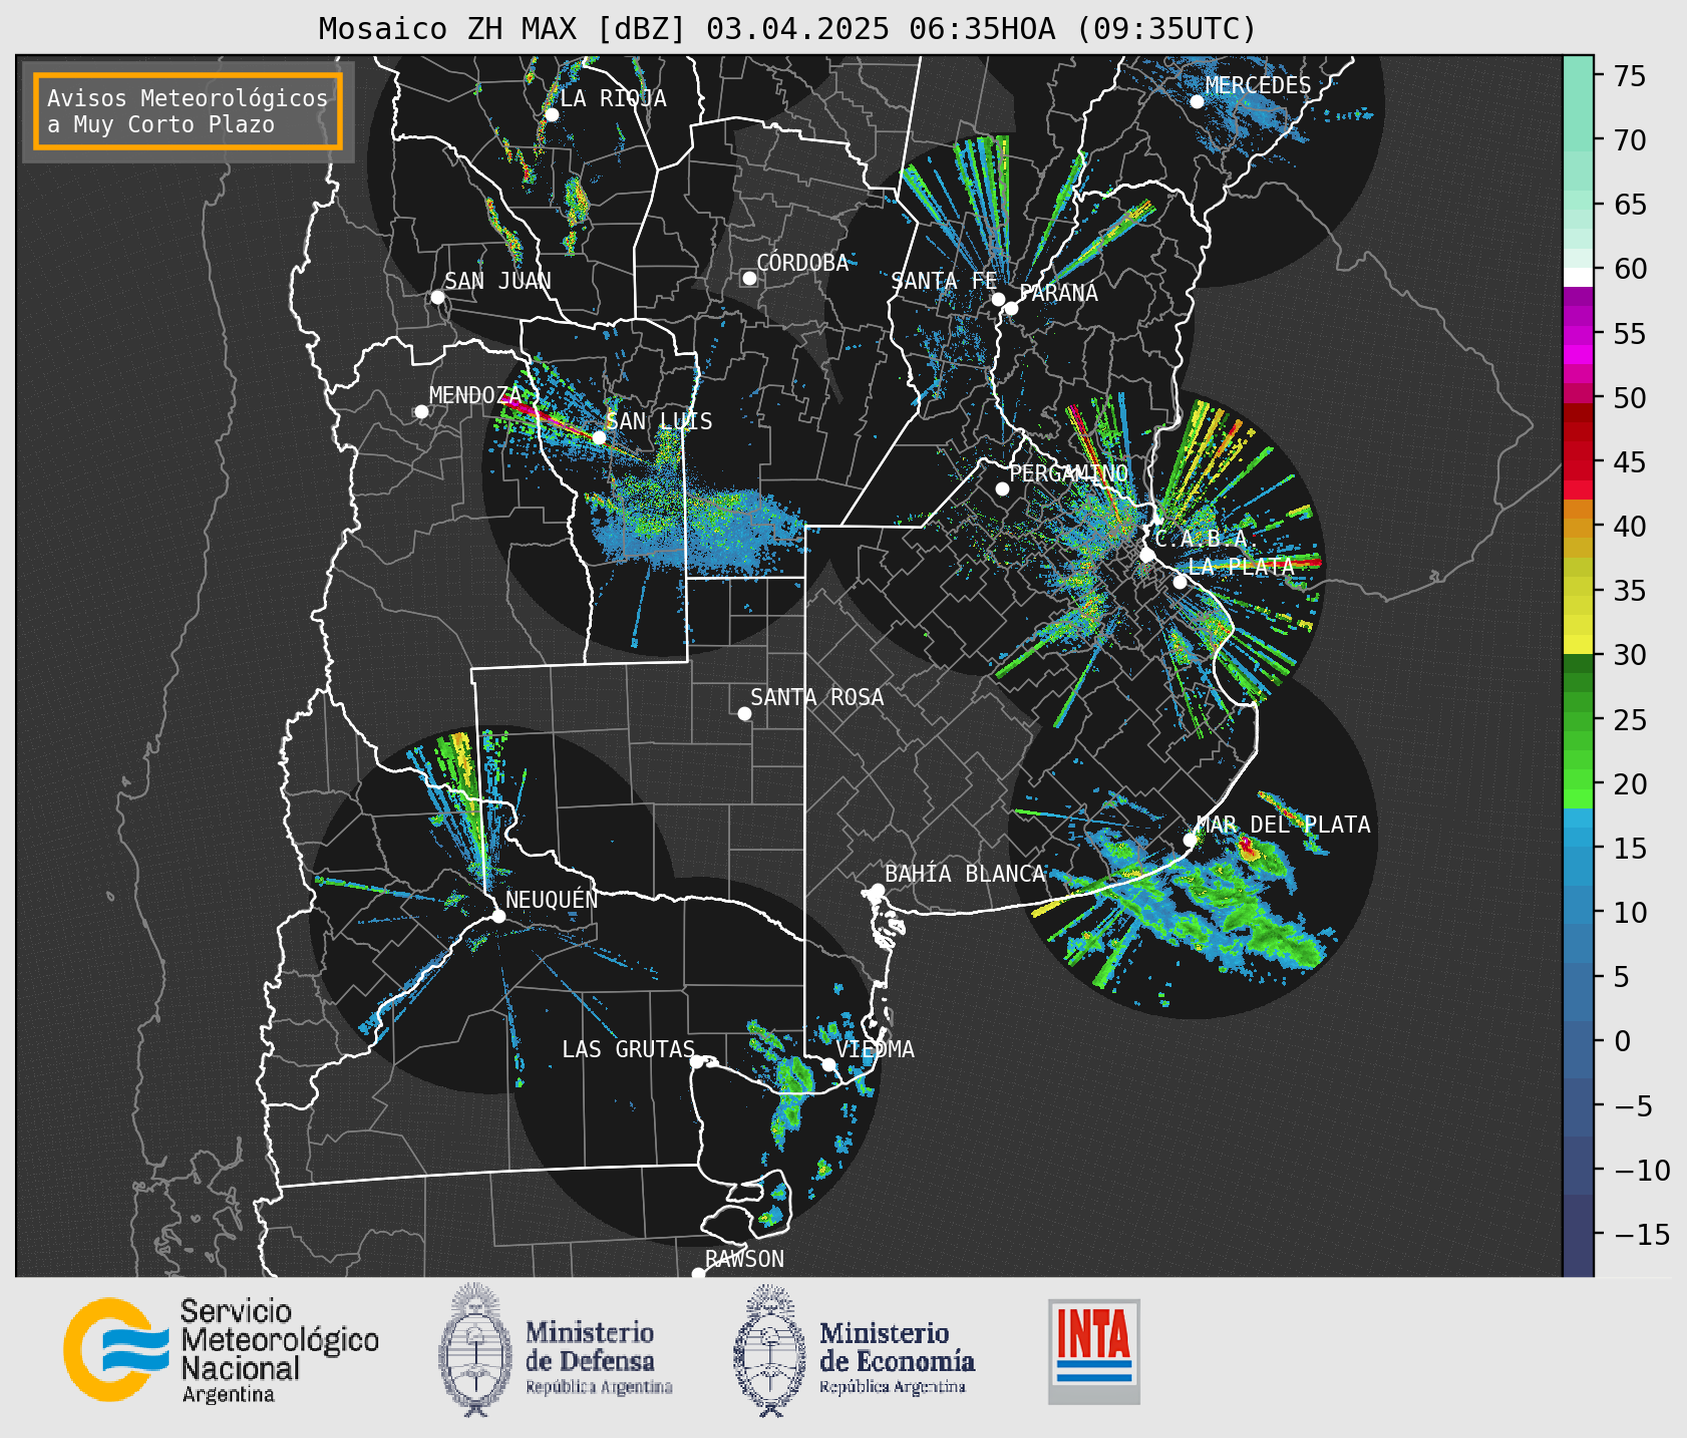The width and height of the screenshot is (1687, 1438).
Task: Select the La Rioja city marker
Action: [551, 115]
